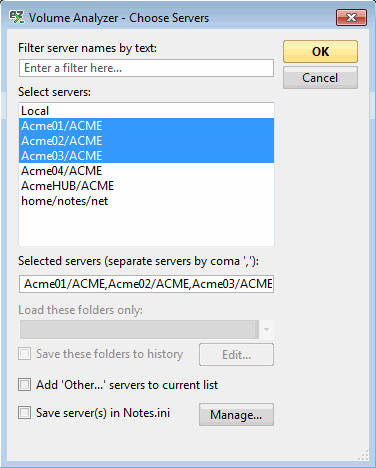Select home/notes/net server entry
Viewport: 376px width, 468px height.
(146, 201)
